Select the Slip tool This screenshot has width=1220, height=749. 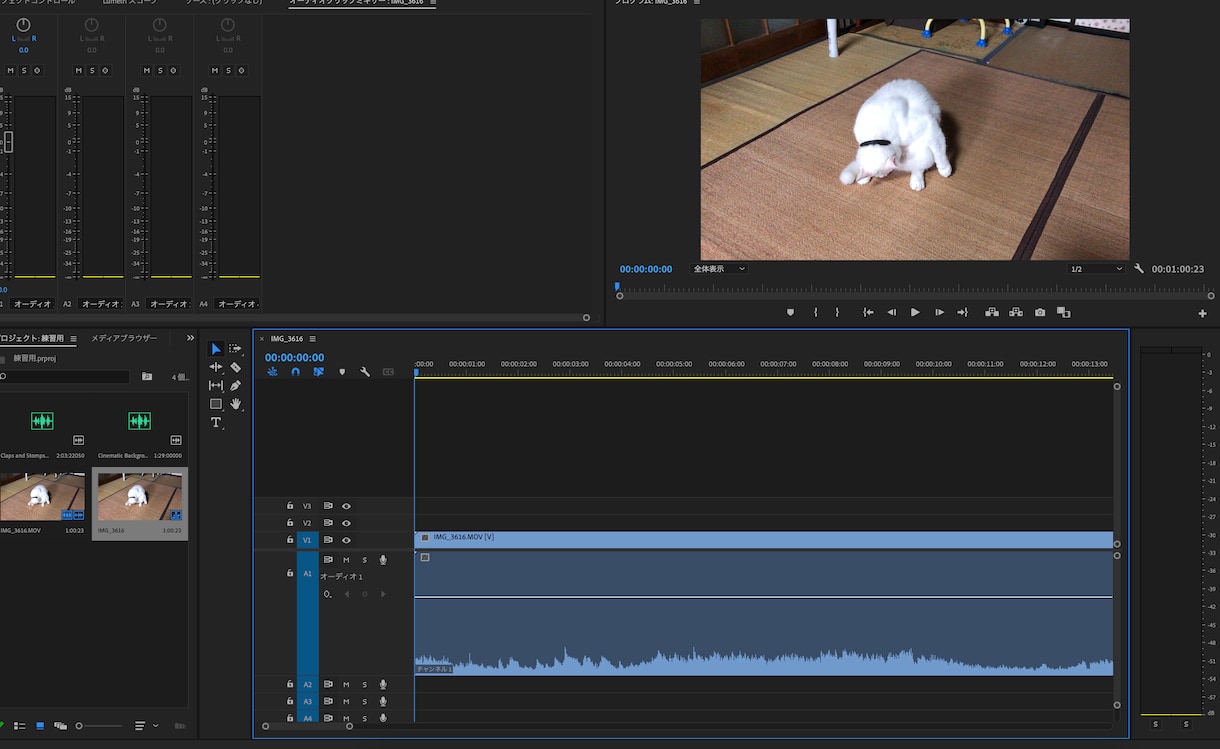click(215, 385)
